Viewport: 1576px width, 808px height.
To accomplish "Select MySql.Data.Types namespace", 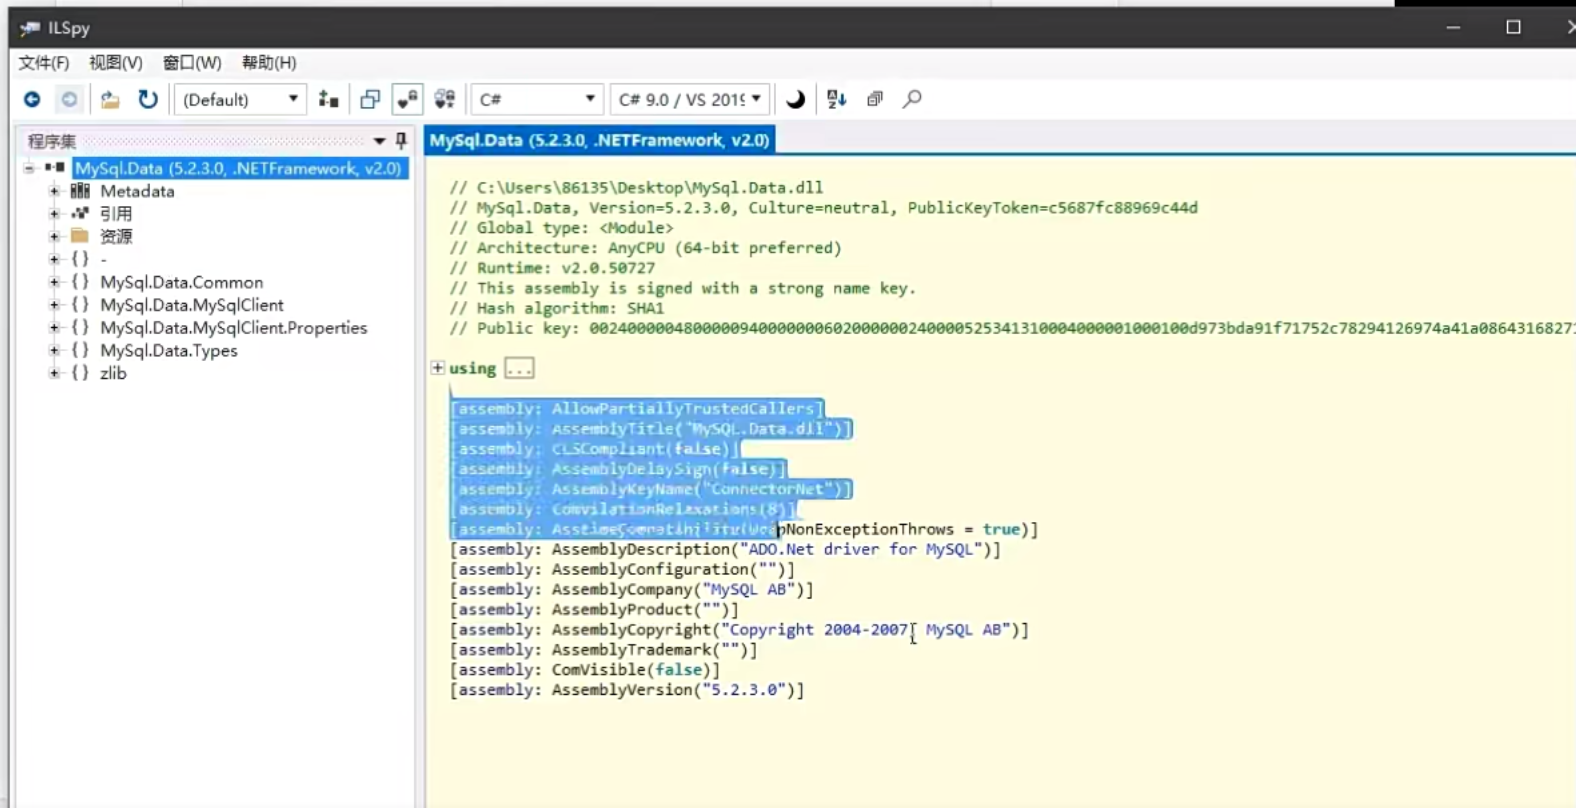I will tap(169, 351).
